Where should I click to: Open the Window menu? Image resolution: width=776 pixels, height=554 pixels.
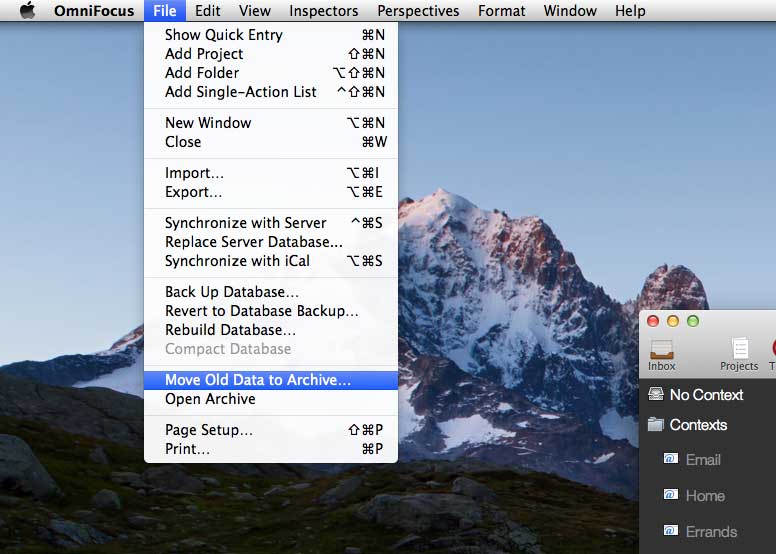[x=570, y=10]
